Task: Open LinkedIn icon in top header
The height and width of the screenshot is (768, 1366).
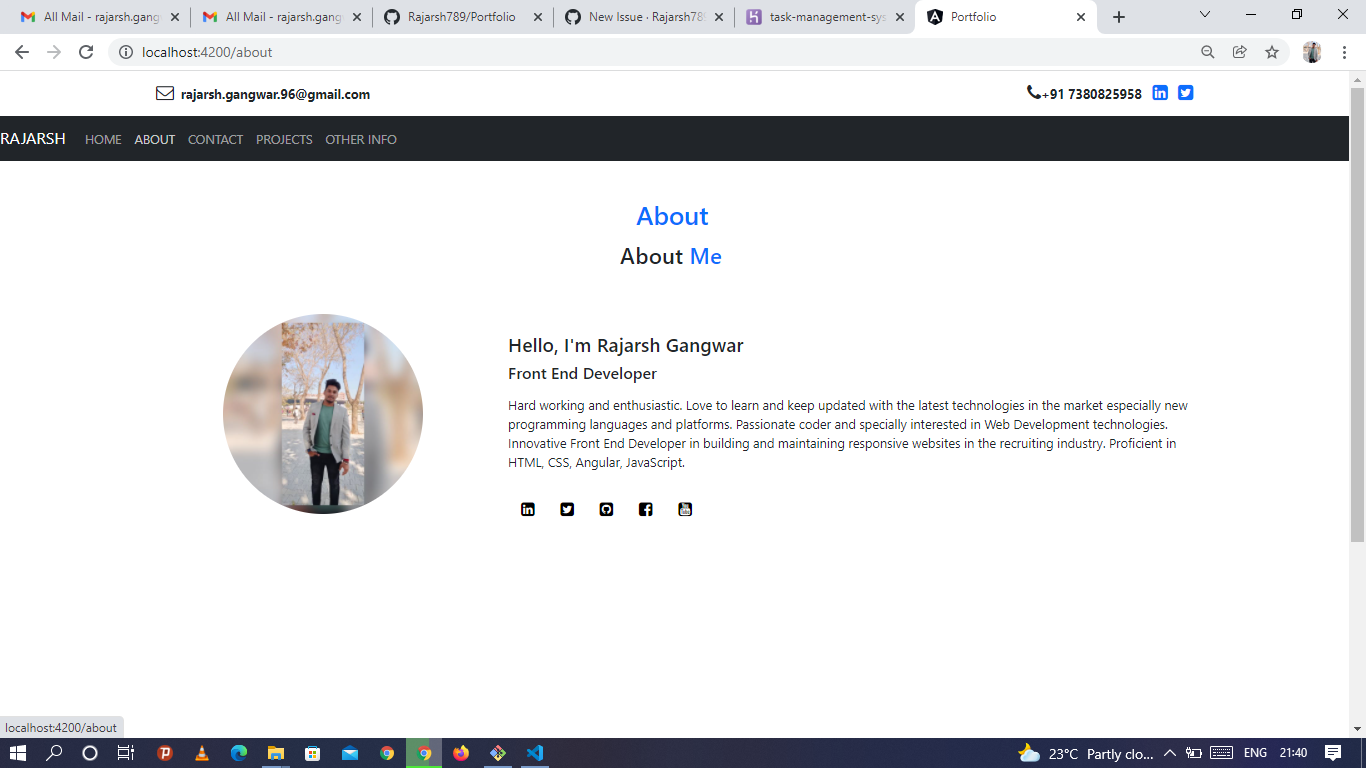Action: tap(1160, 93)
